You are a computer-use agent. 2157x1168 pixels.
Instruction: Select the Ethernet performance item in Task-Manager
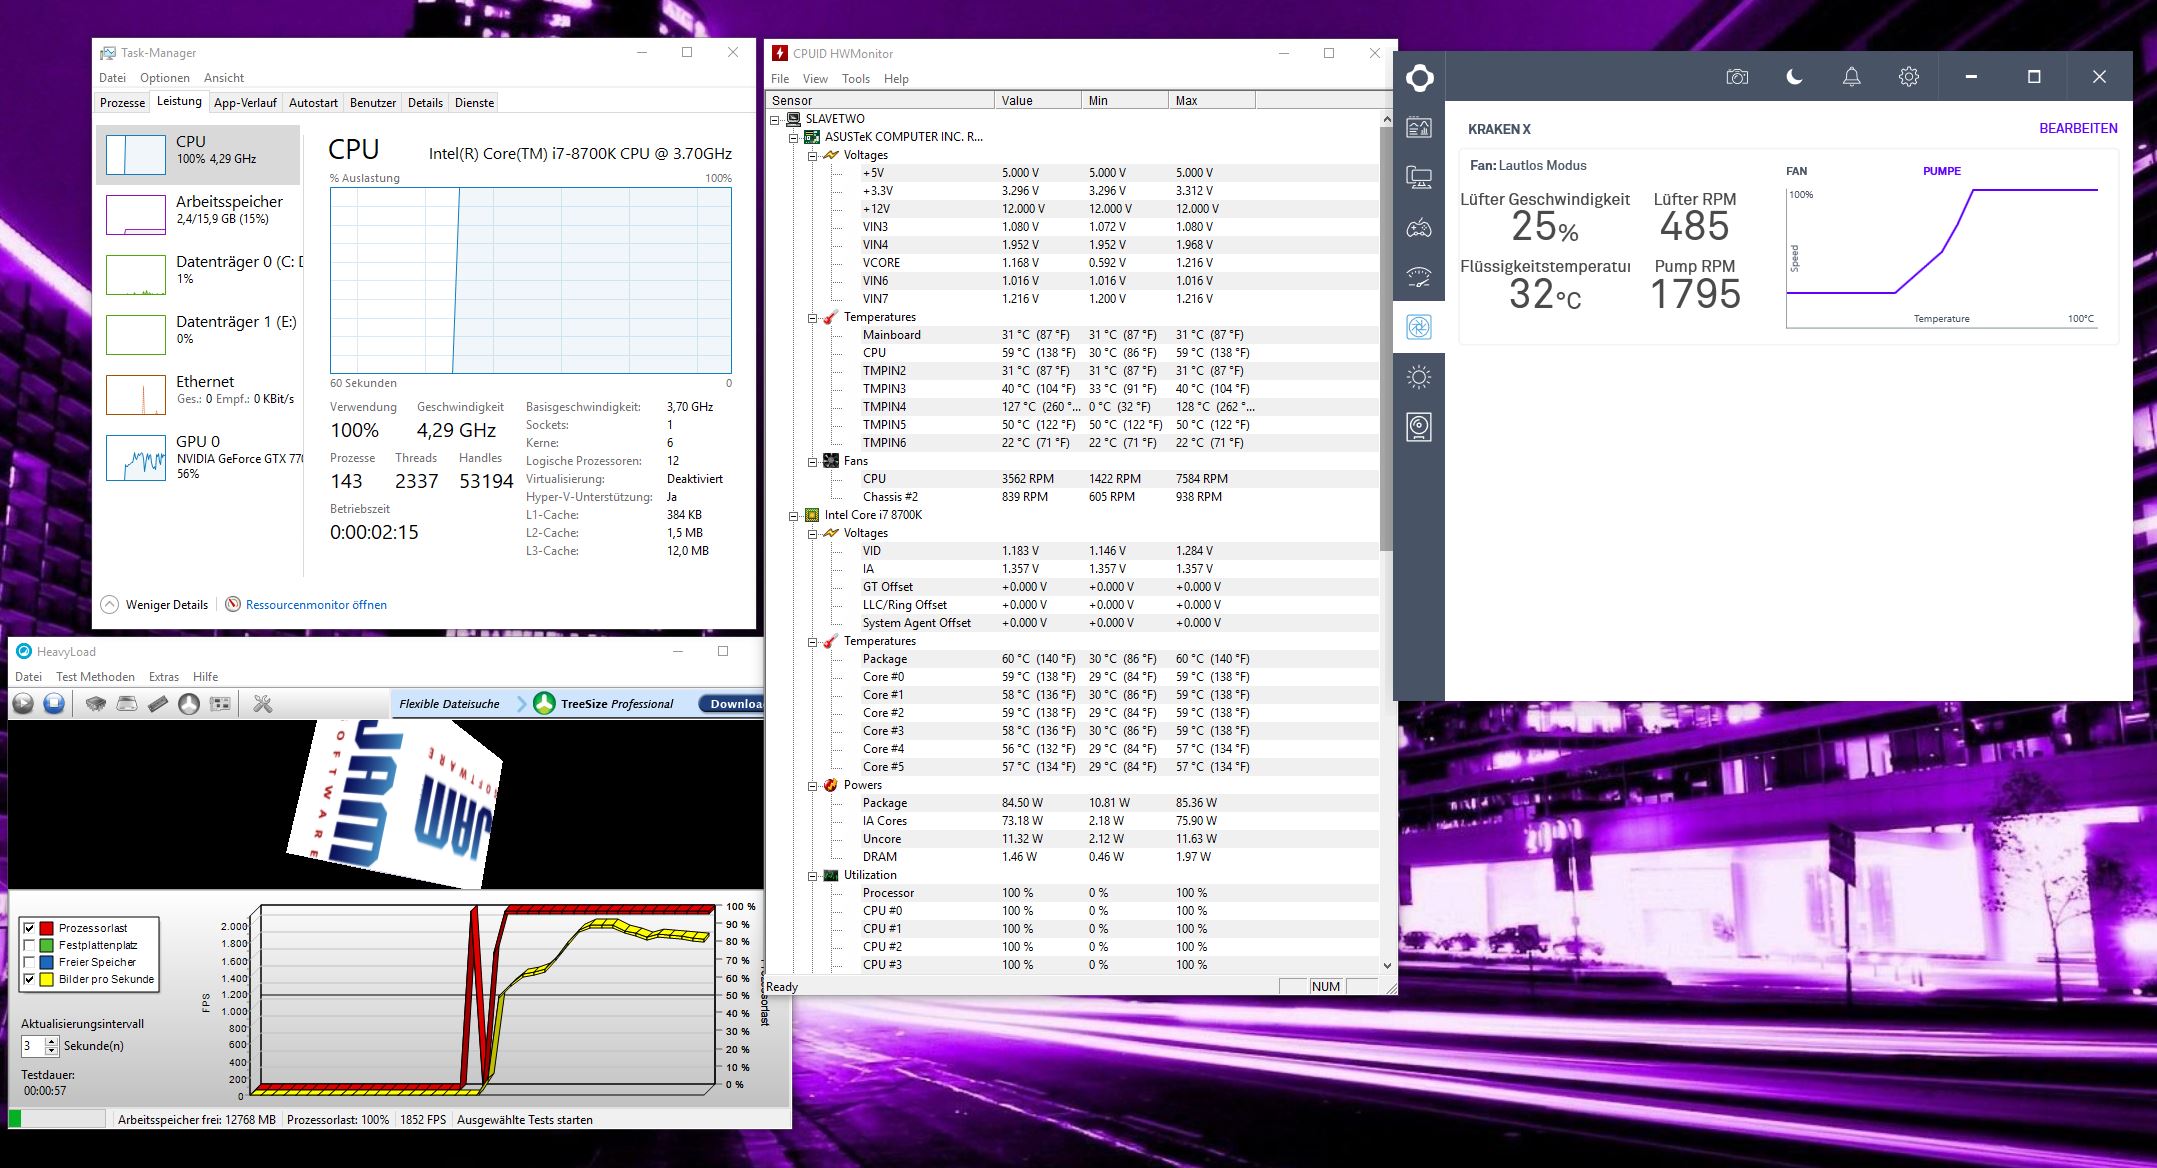point(199,394)
